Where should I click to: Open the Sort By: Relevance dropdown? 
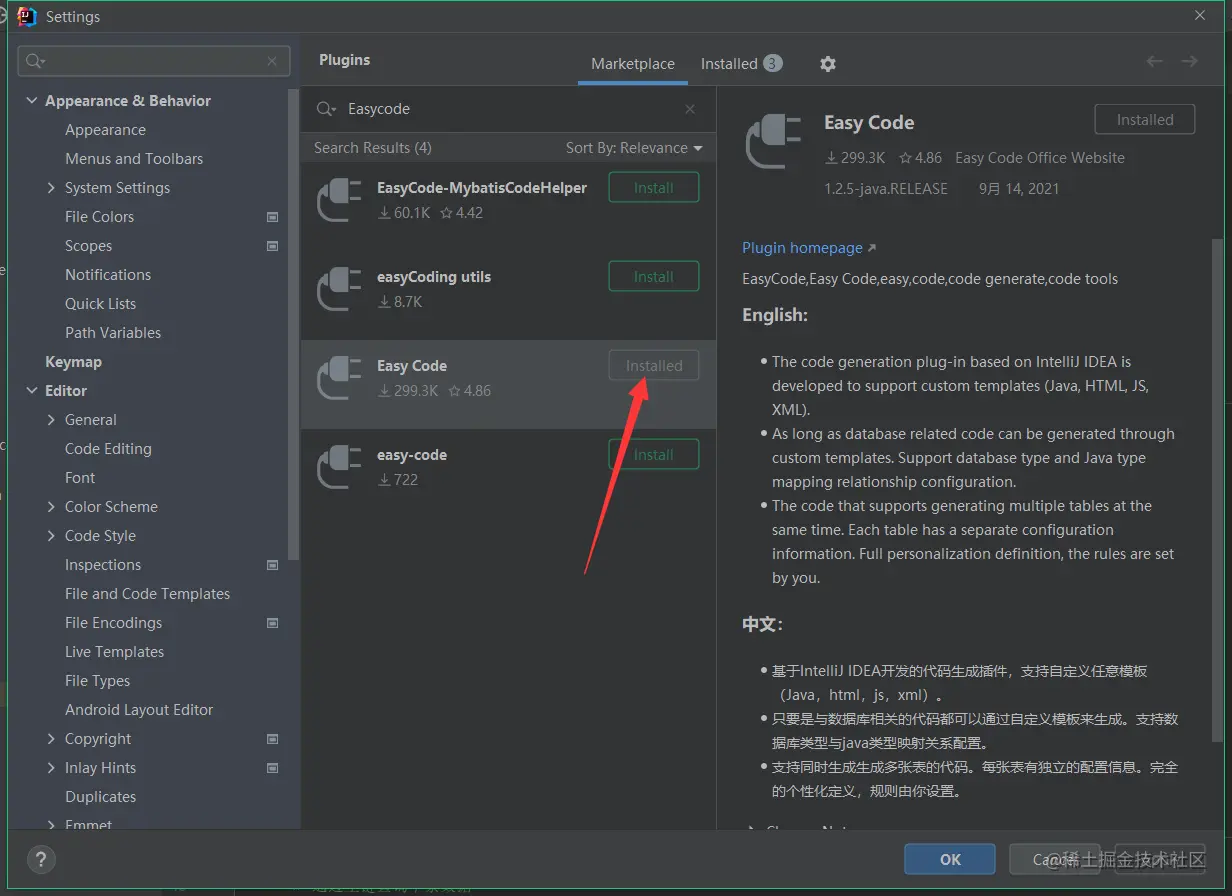(634, 148)
